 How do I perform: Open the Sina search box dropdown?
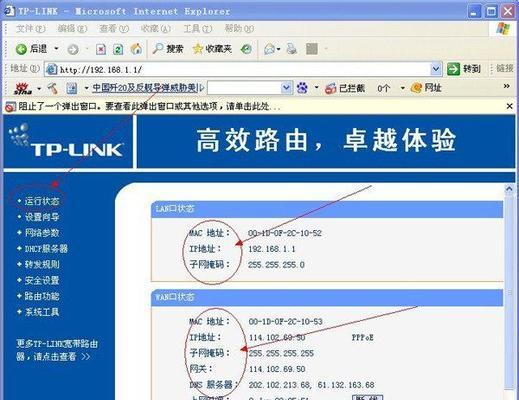(286, 88)
